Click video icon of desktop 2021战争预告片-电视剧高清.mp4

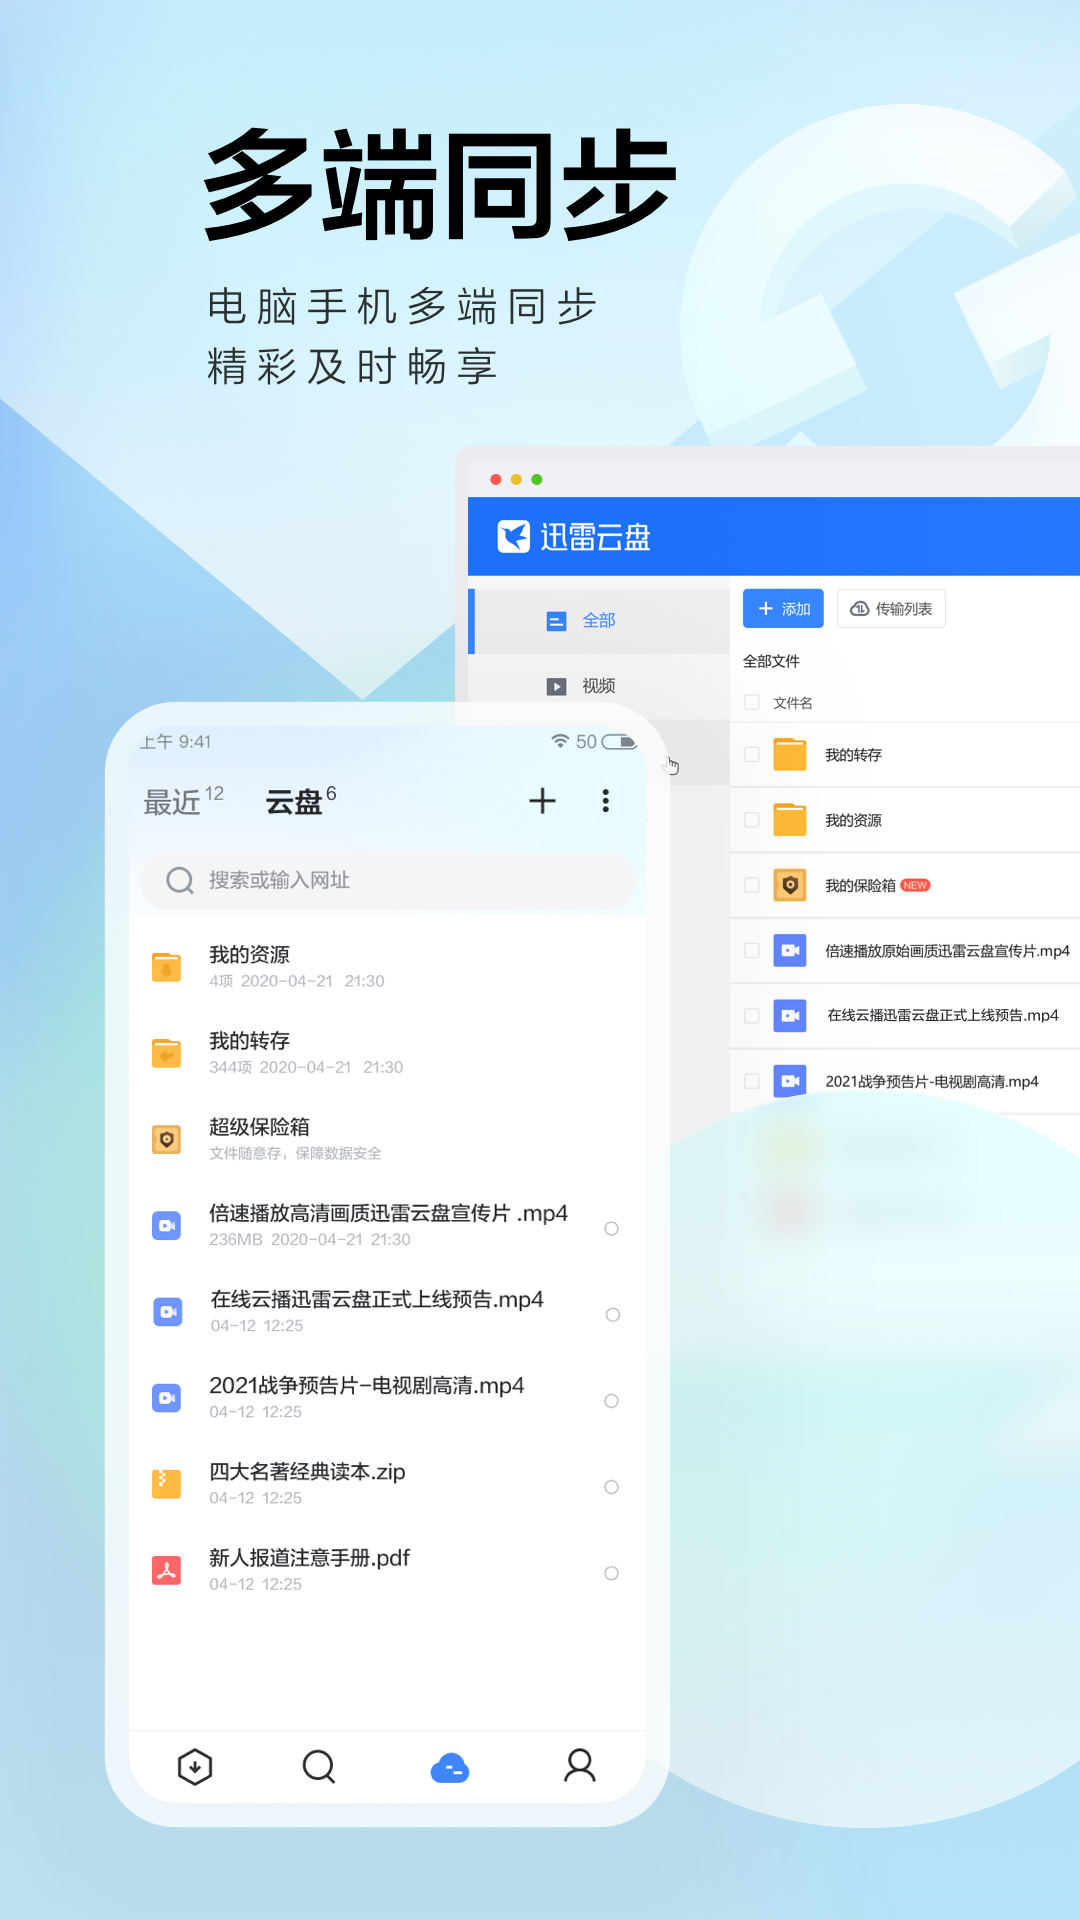coord(790,1080)
